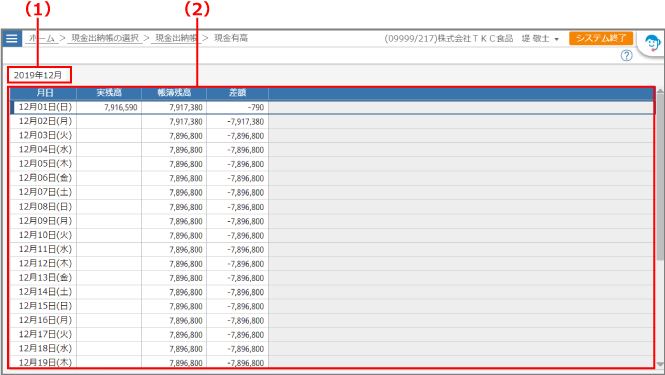This screenshot has height=375, width=665.
Task: Click the 7,916,590 actual balance cell
Action: click(x=109, y=107)
